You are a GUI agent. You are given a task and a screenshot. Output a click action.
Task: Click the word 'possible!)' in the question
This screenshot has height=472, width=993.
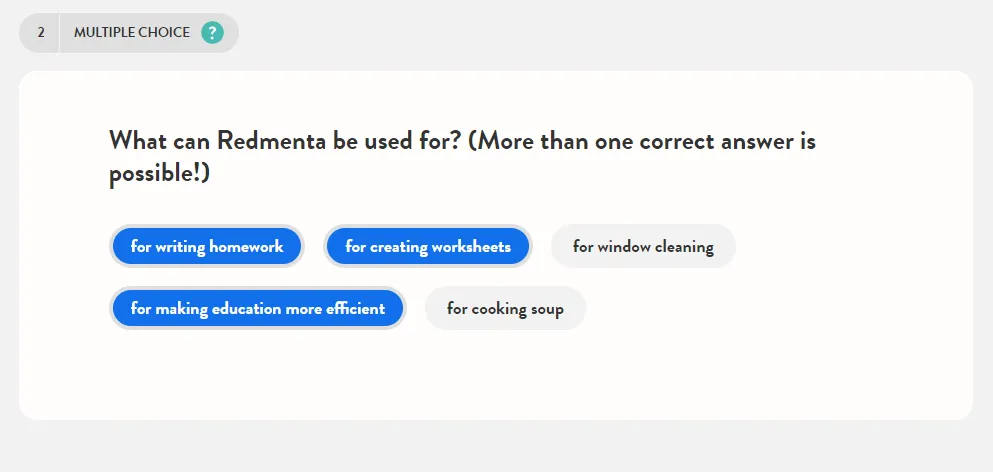coord(159,173)
